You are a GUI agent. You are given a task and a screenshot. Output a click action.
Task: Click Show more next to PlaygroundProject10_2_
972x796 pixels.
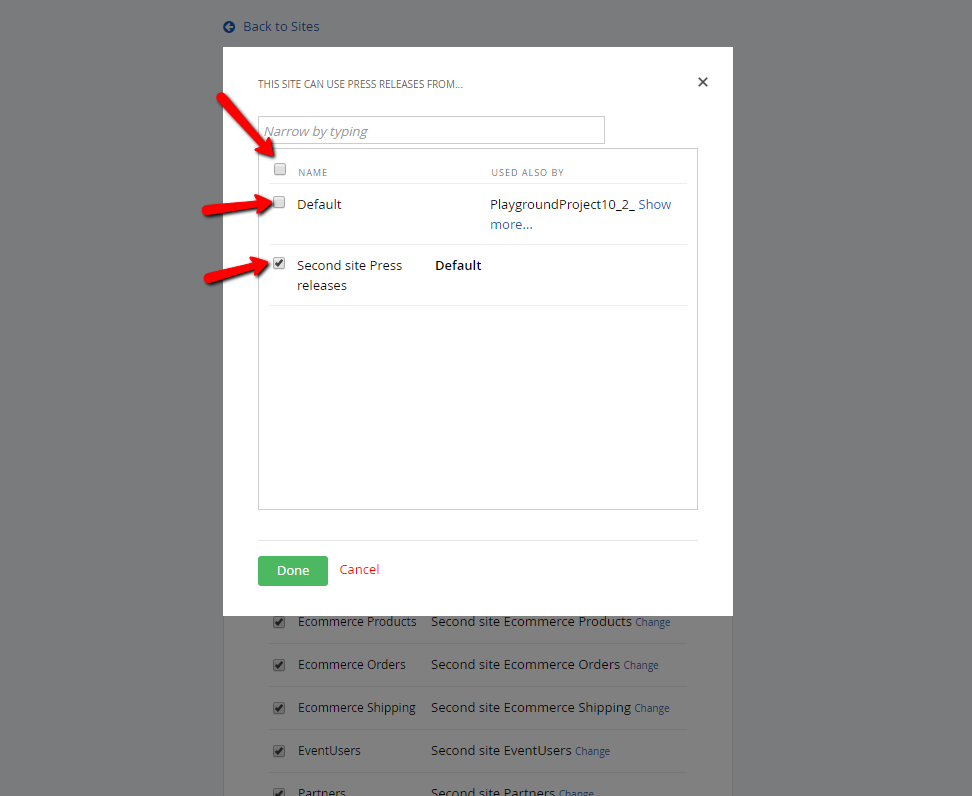click(x=655, y=204)
